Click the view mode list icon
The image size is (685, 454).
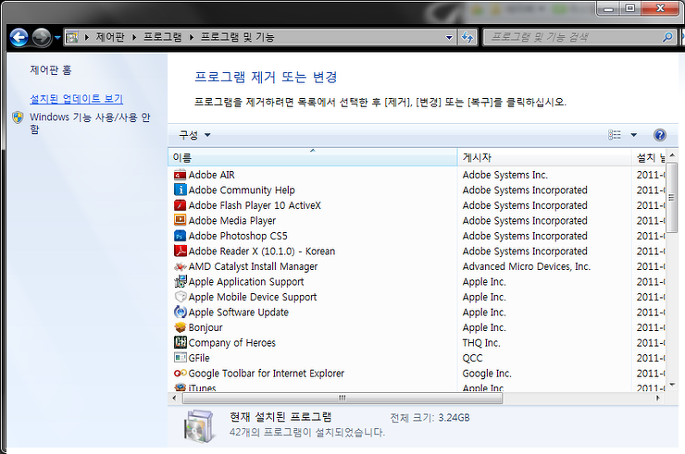pyautogui.click(x=614, y=135)
